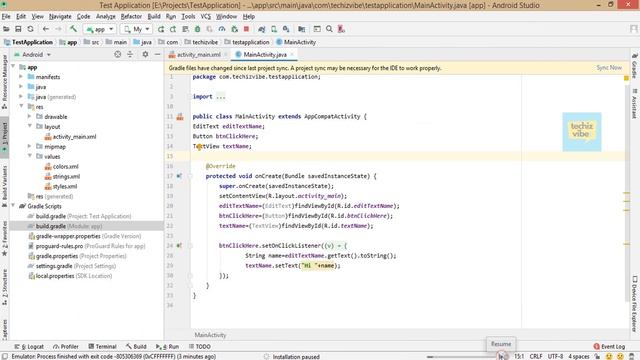Viewport: 640px width, 360px height.
Task: Click the tool windows toggle icon at bottom-left corner
Action: click(4, 356)
